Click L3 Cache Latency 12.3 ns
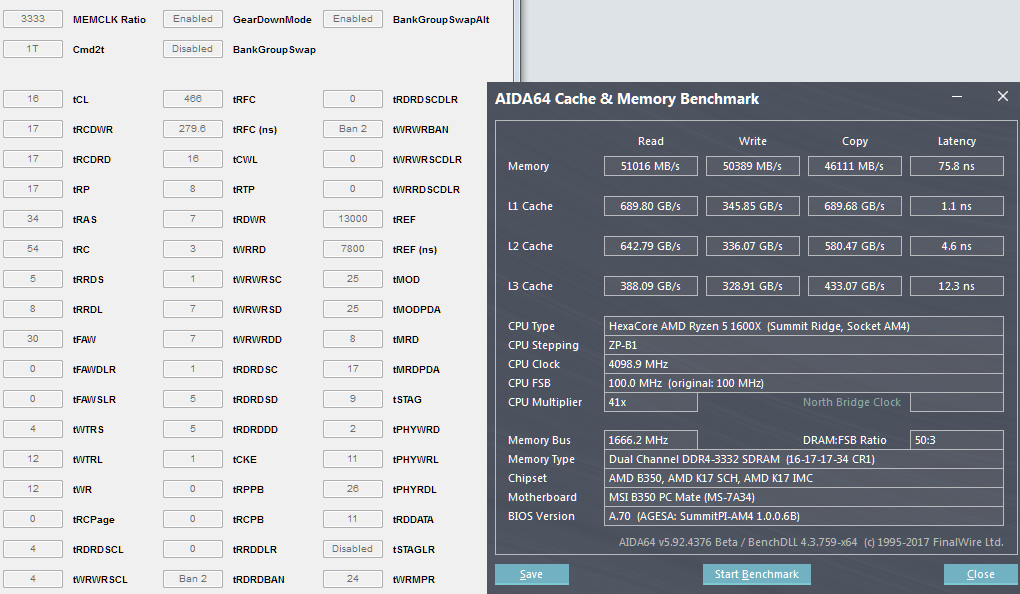Viewport: 1020px width, 594px height. click(957, 286)
